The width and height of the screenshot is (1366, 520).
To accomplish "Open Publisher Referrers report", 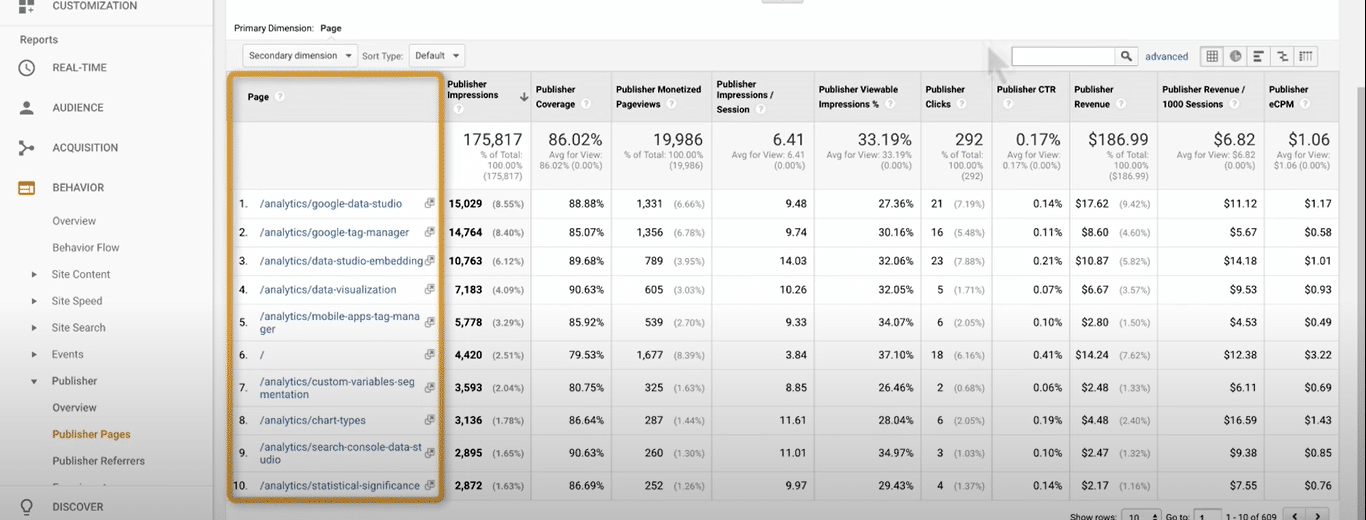I will (x=98, y=461).
